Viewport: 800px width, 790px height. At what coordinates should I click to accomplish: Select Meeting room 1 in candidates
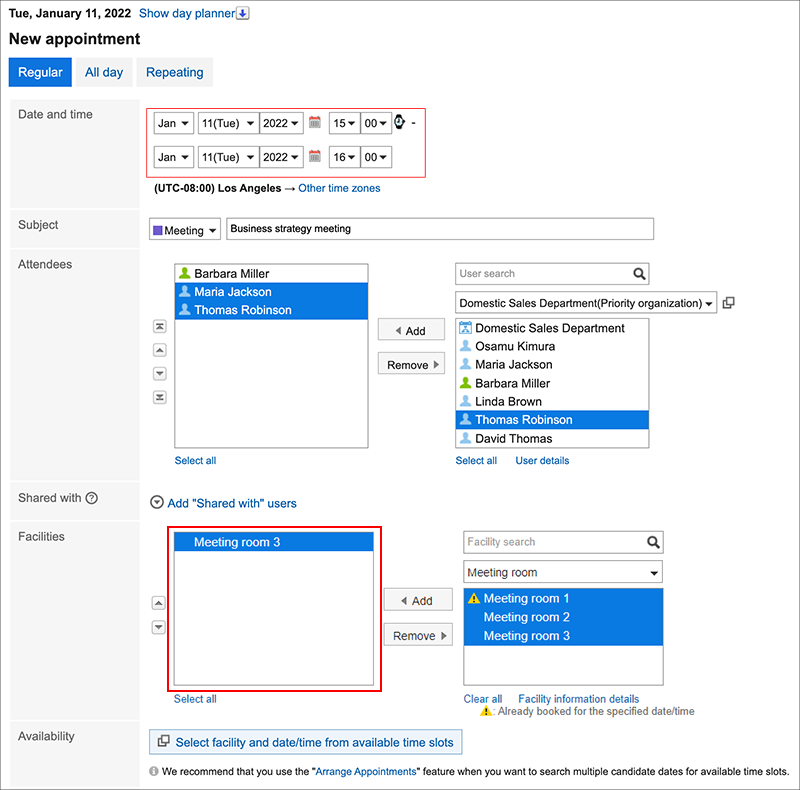click(563, 598)
